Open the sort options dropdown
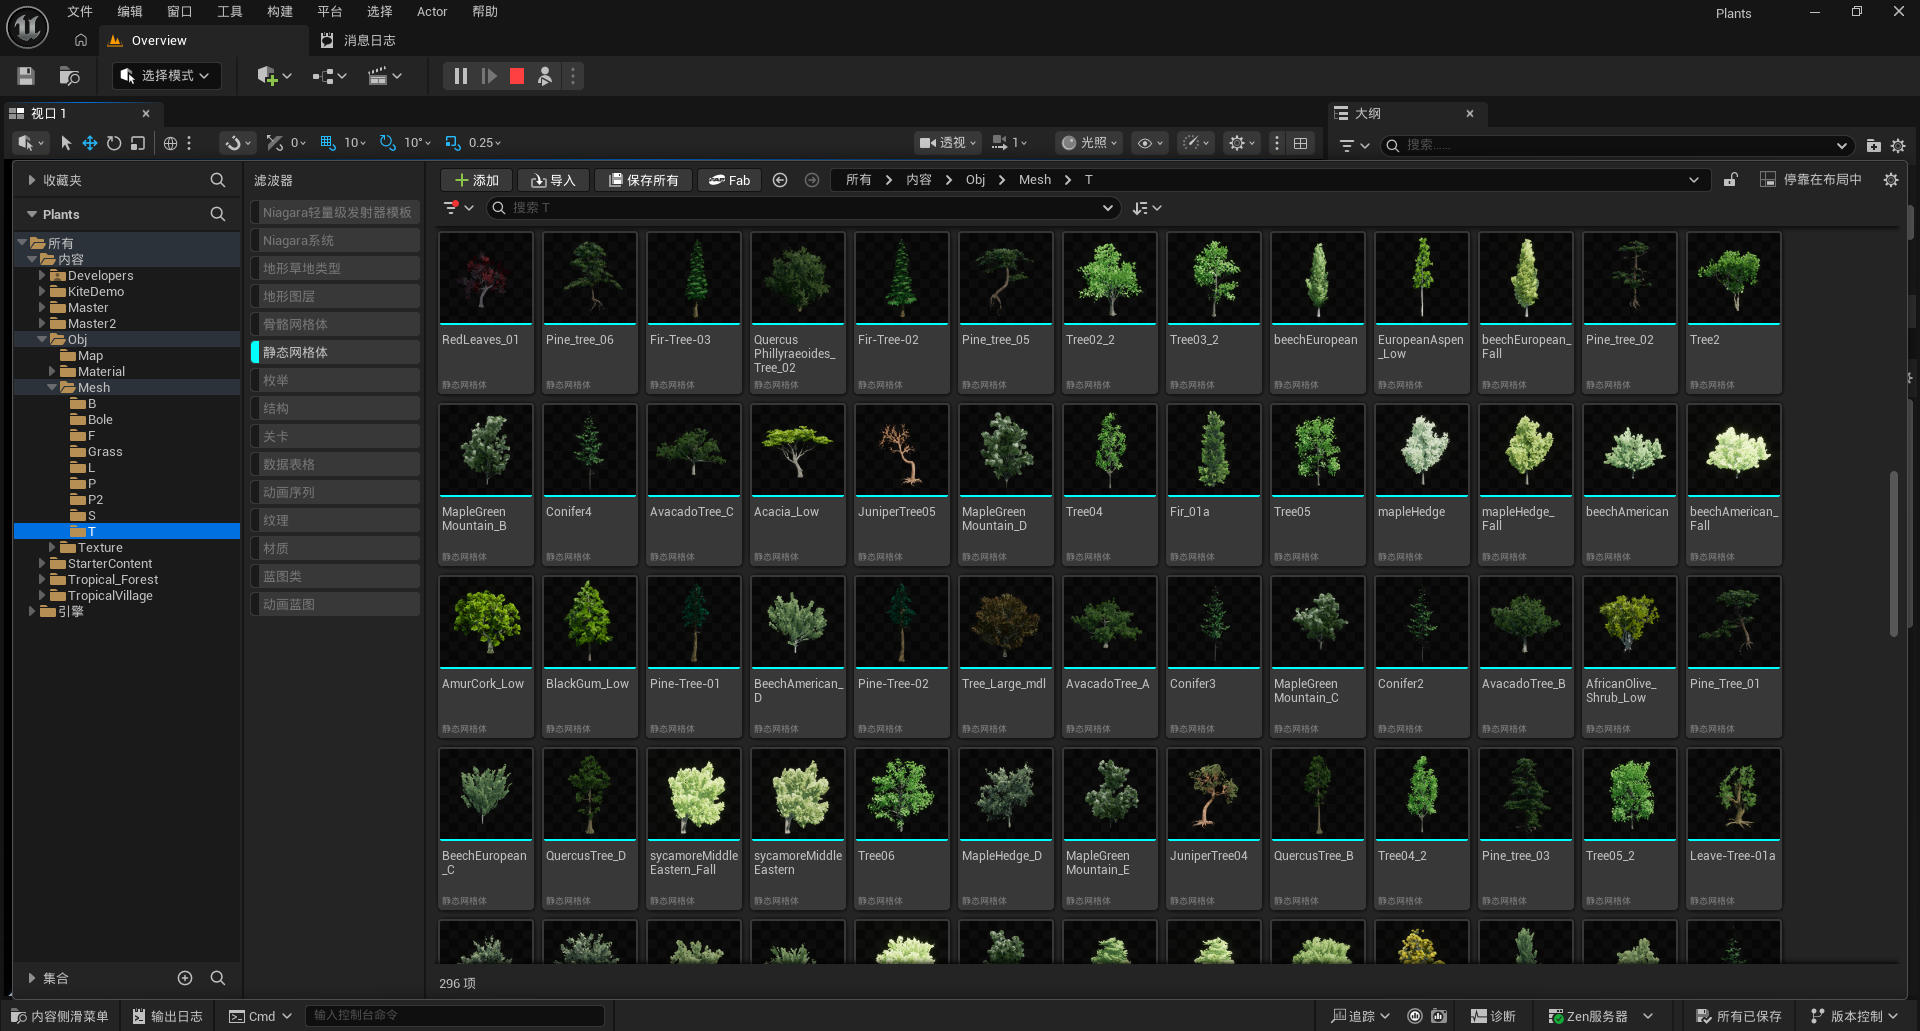 click(x=1147, y=208)
